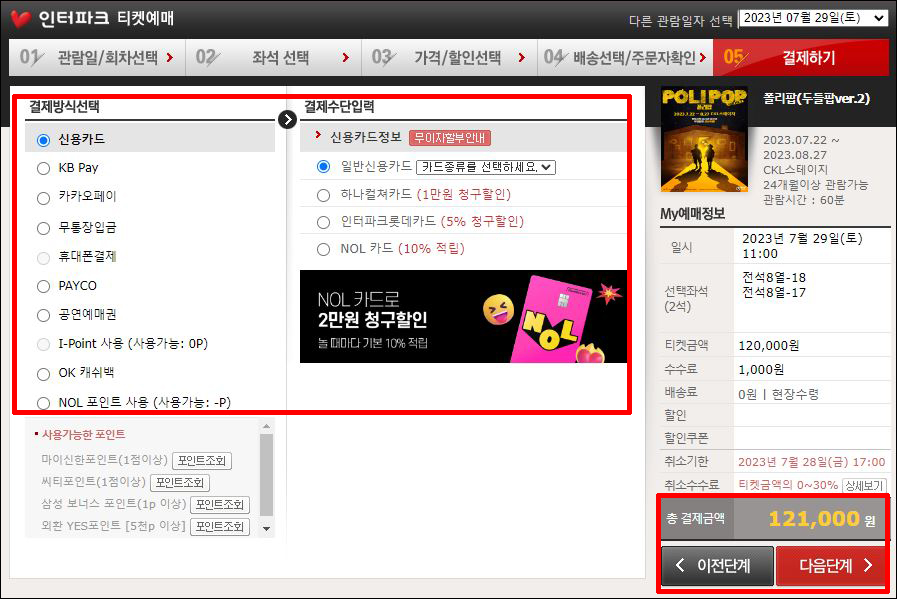Screen dimensions: 897x599
Task: Select OK 캐쉬백 radio option
Action: point(43,374)
